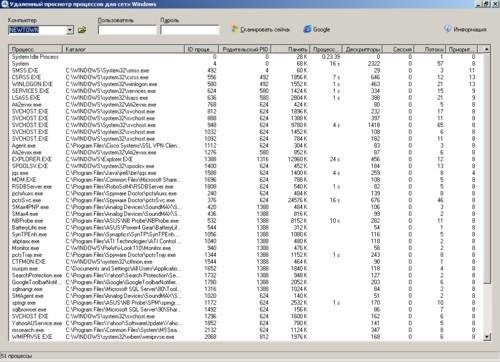Sort by the Дескрипторы column header
The height and width of the screenshot is (362, 500).
pos(363,49)
